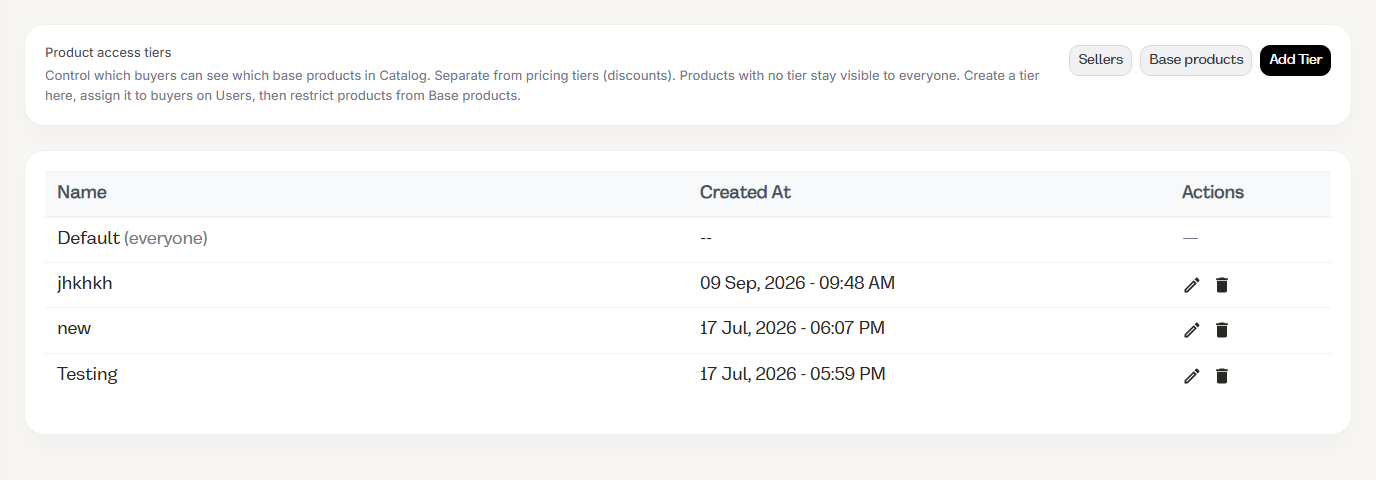Delete the new tier with trash icon
Screen dimensions: 1376x480
1221,330
